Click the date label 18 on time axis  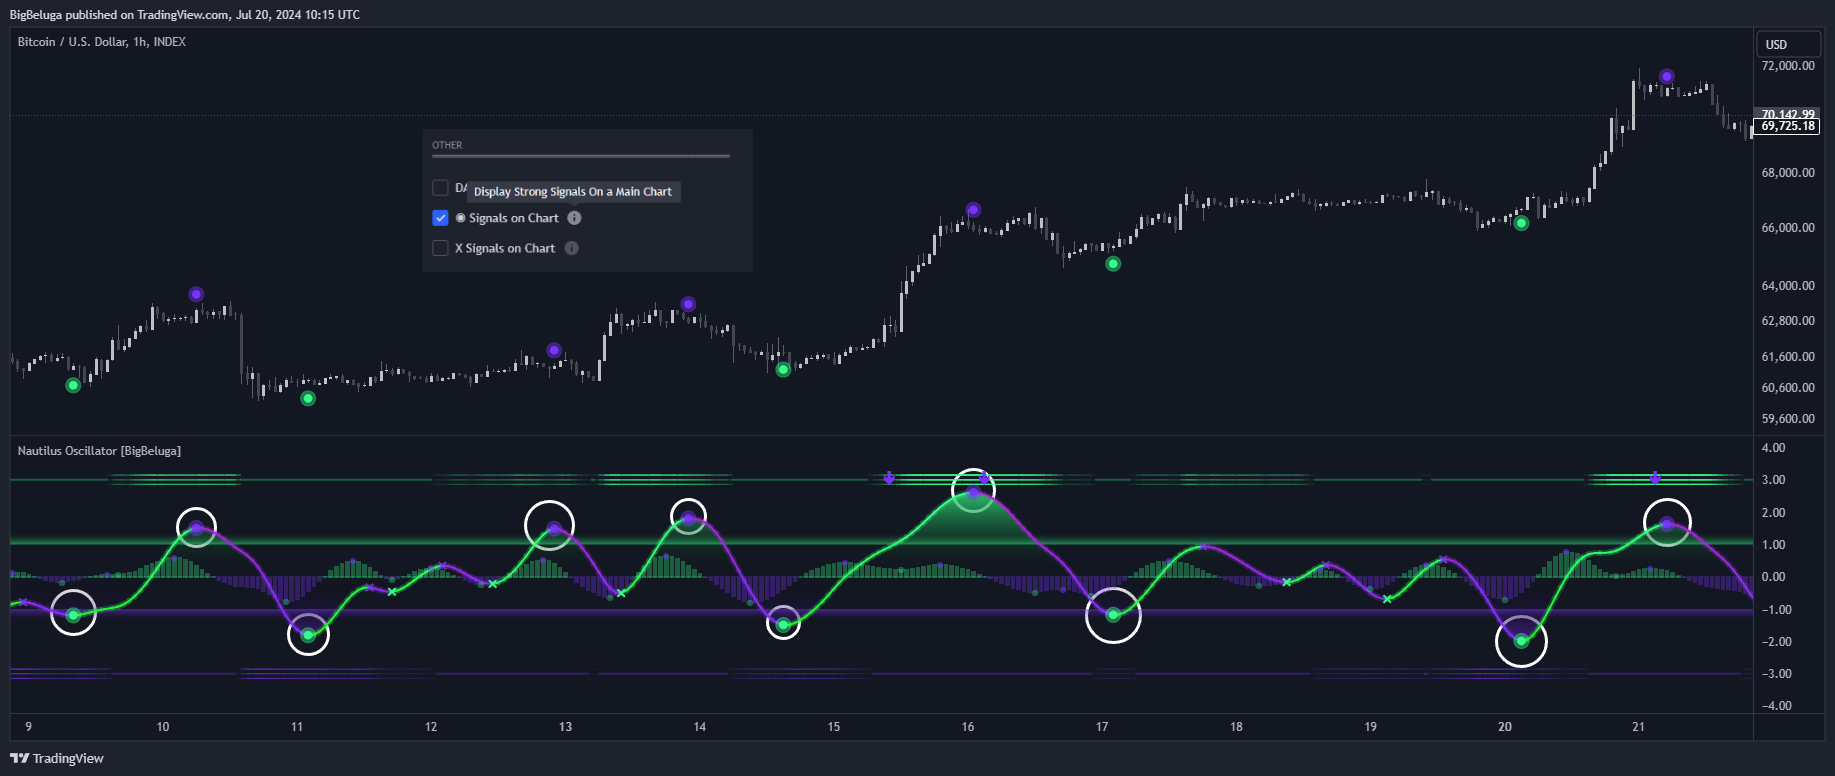coord(1236,727)
